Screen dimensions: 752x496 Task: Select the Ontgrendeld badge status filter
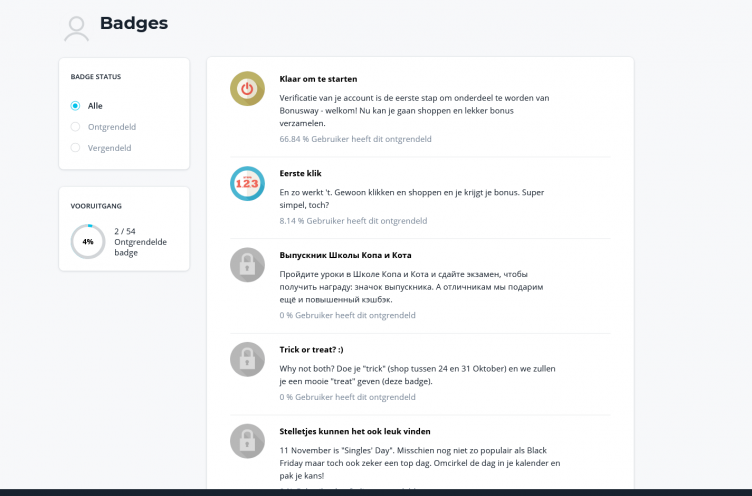point(76,127)
